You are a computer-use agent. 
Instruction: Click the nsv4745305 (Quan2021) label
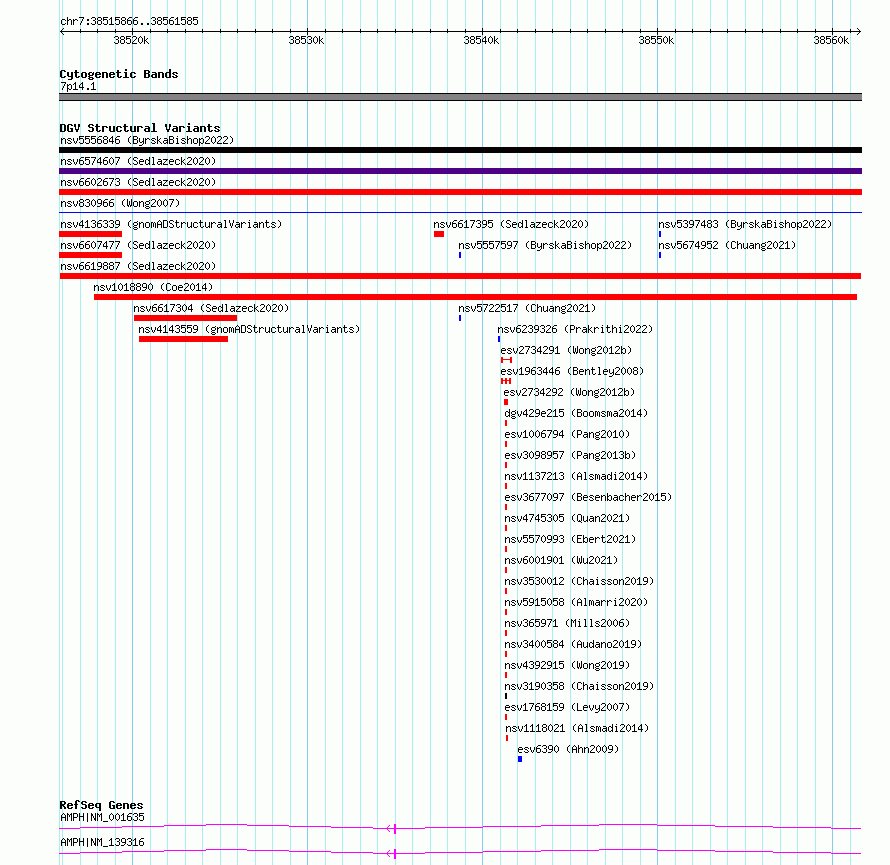pos(567,518)
